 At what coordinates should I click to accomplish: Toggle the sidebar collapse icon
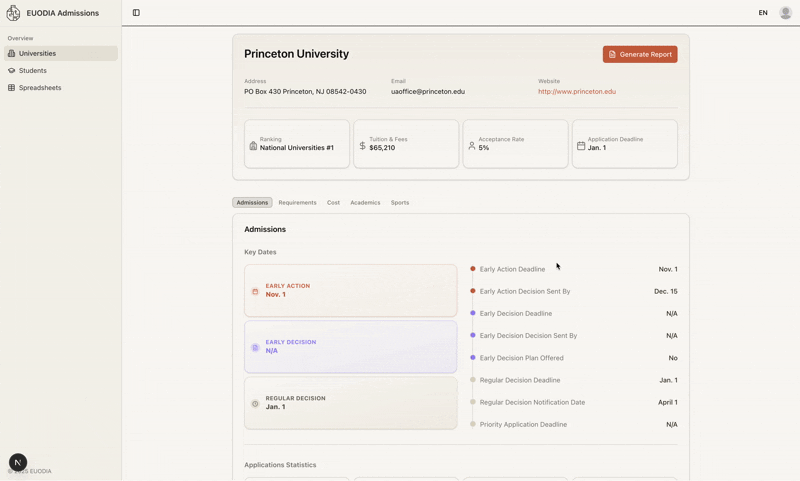coord(136,13)
